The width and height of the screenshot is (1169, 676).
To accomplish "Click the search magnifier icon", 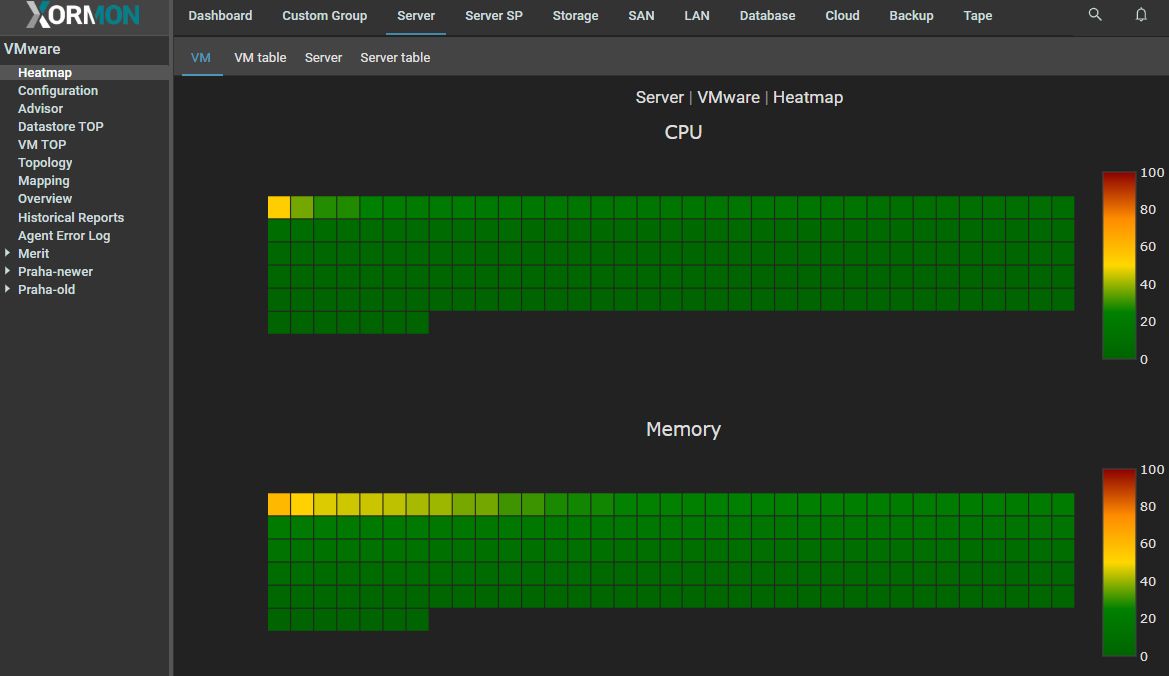I will (1095, 15).
